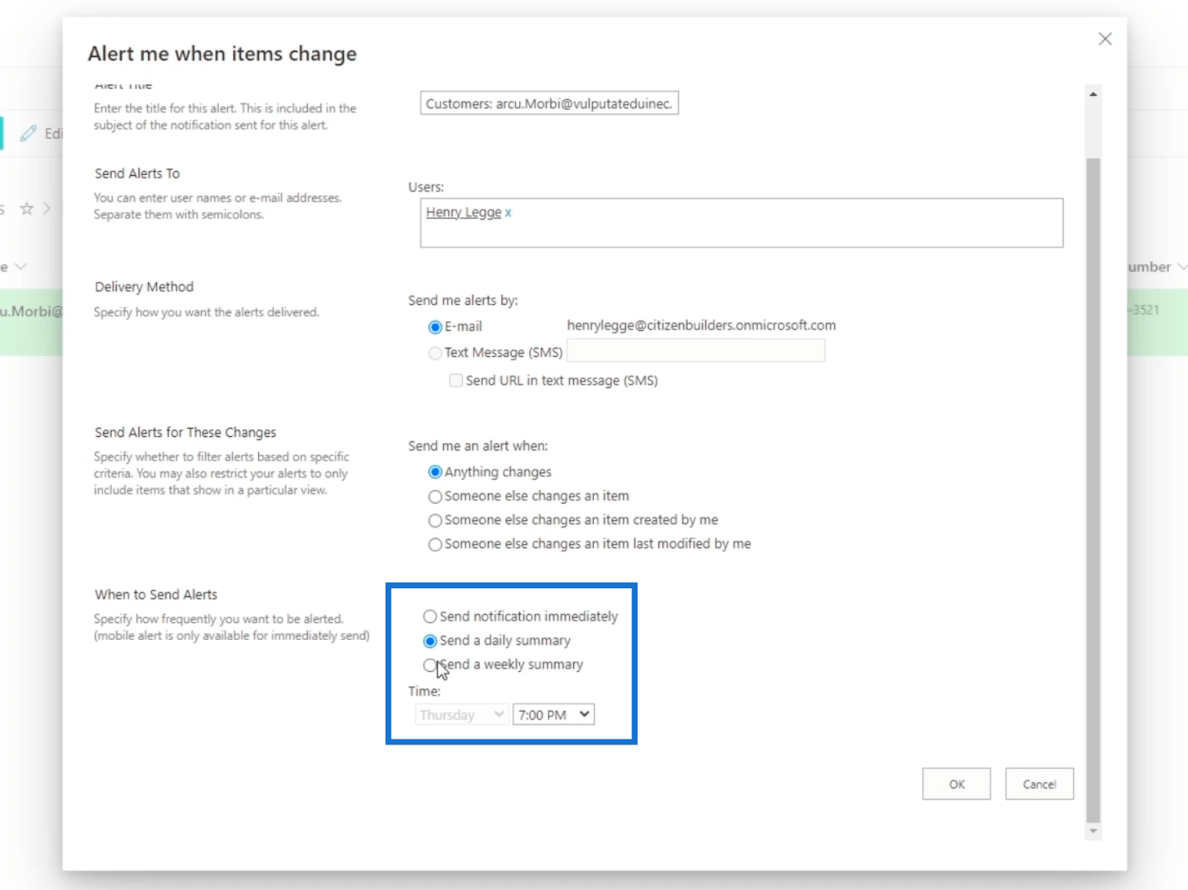The image size is (1188, 890).
Task: Select Text Message (SMS) delivery option
Action: [x=435, y=353]
